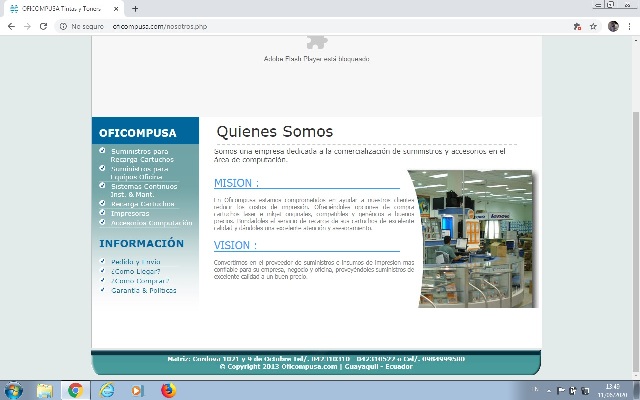
Task: Open the Chrome profile avatar
Action: click(613, 27)
